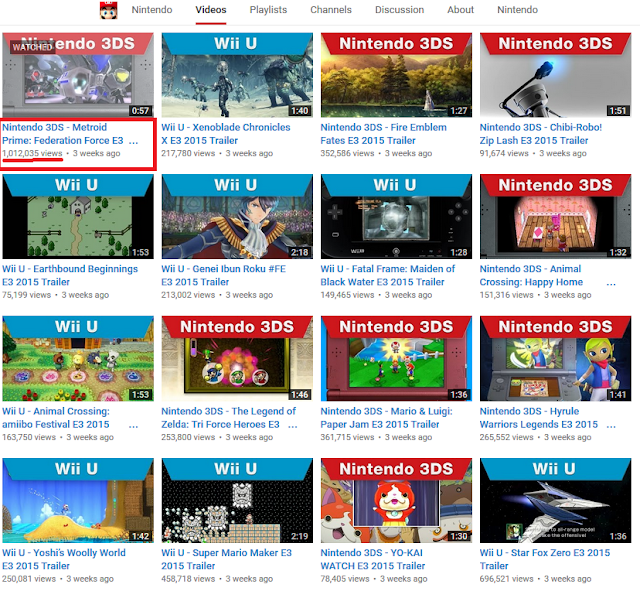Open Animal Crossing: amiibo Festival thumbnail
The height and width of the screenshot is (591, 640).
[78, 359]
